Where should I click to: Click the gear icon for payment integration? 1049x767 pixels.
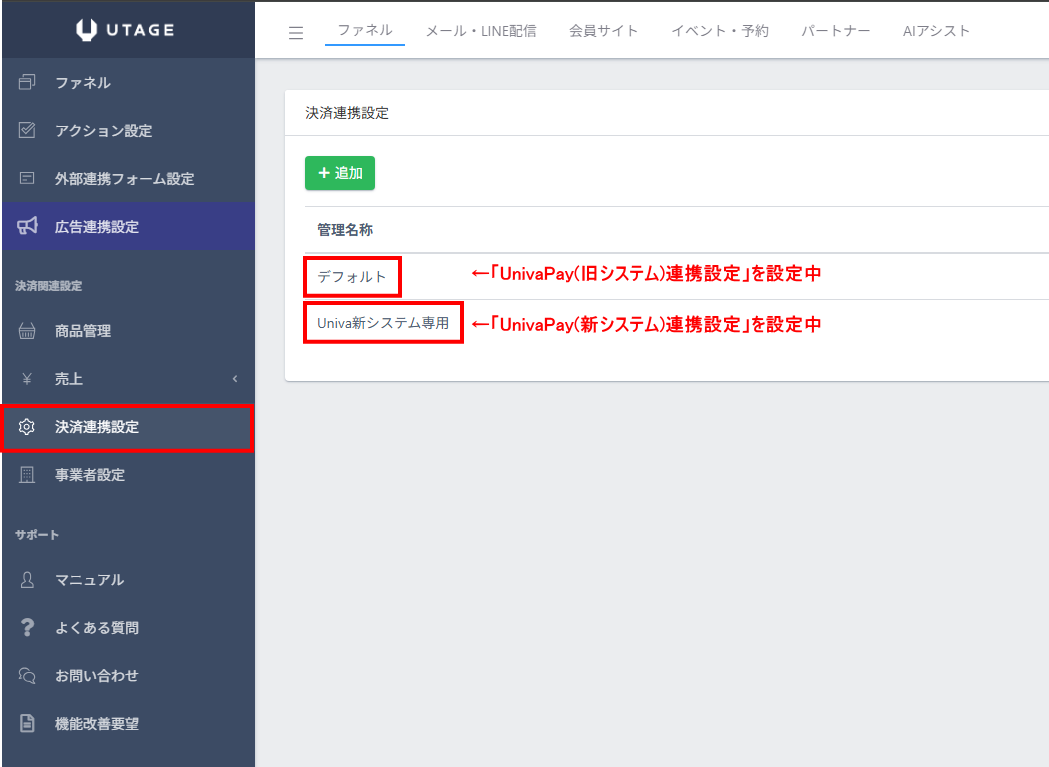pyautogui.click(x=27, y=427)
